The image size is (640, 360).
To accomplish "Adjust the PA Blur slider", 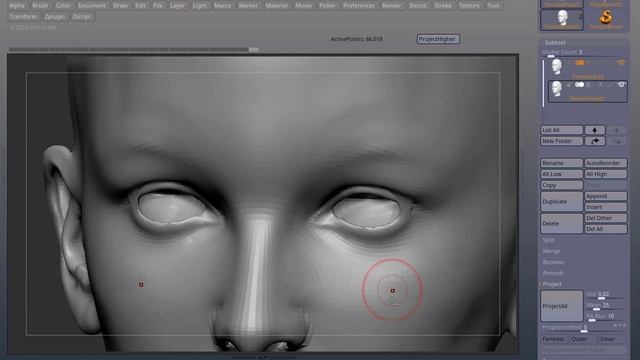I will click(x=606, y=316).
